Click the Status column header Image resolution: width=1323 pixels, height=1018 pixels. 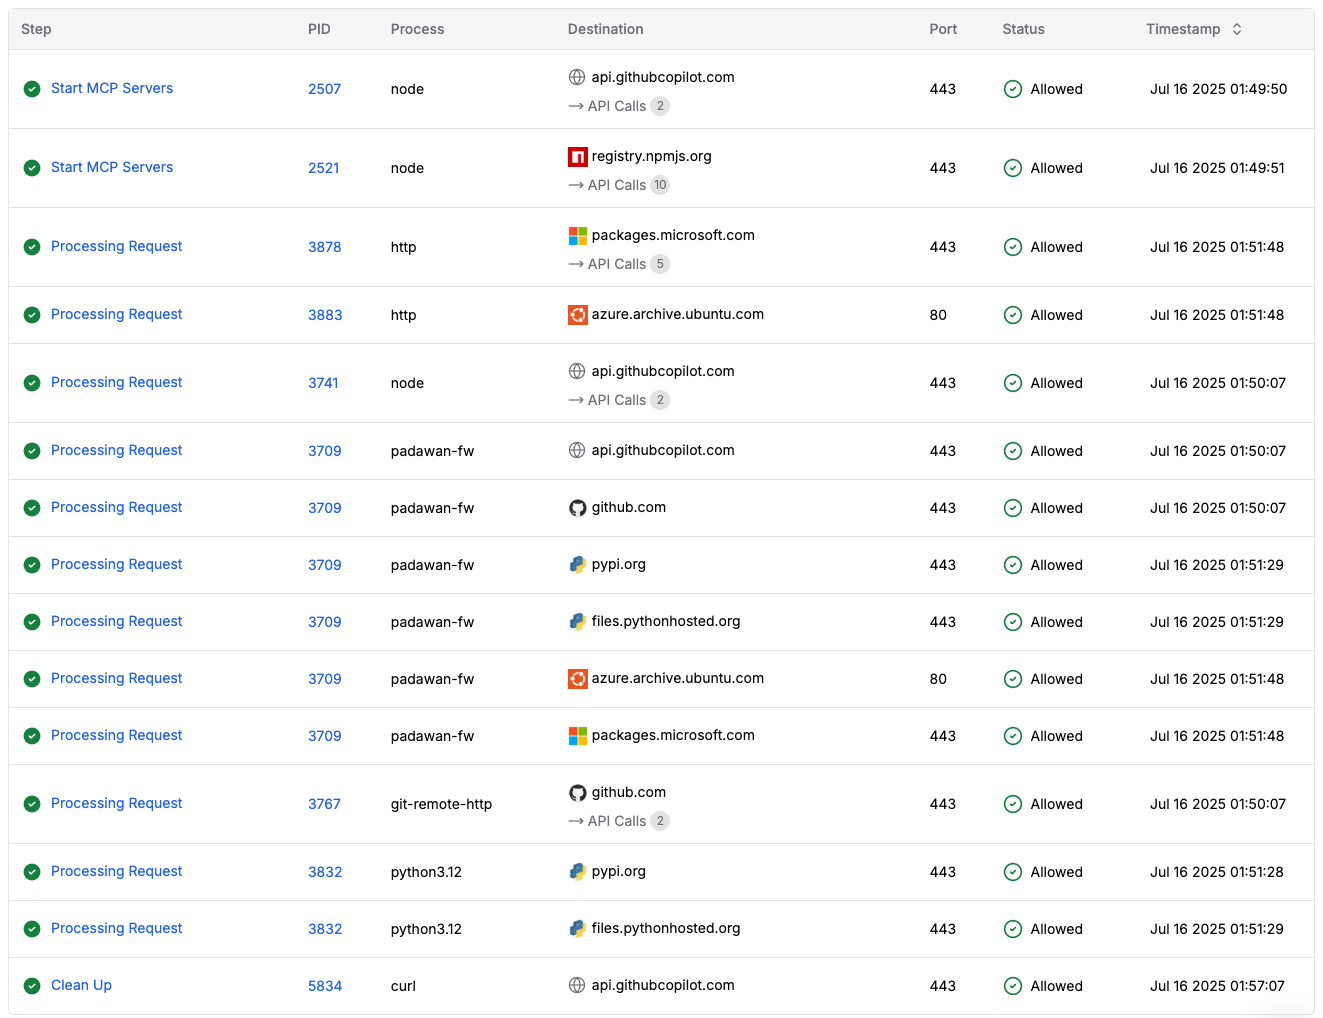pos(1023,29)
